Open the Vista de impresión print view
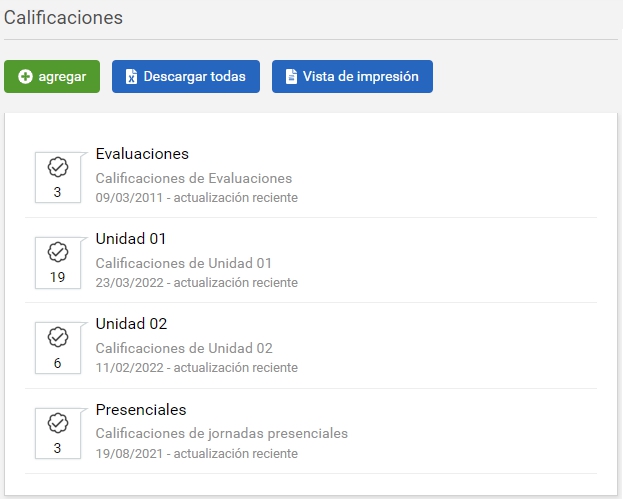Image resolution: width=623 pixels, height=499 pixels. tap(352, 77)
